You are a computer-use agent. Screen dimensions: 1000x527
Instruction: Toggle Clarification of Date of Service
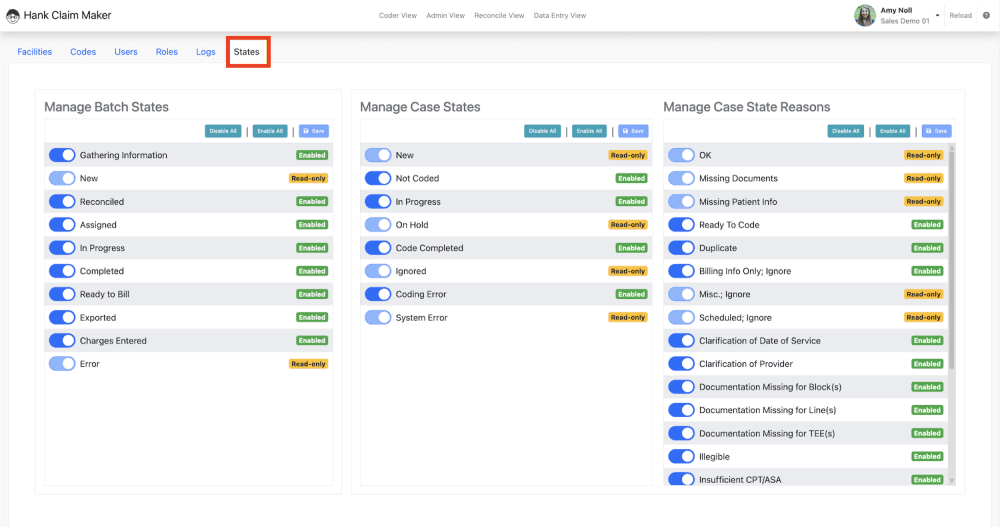[x=681, y=341]
